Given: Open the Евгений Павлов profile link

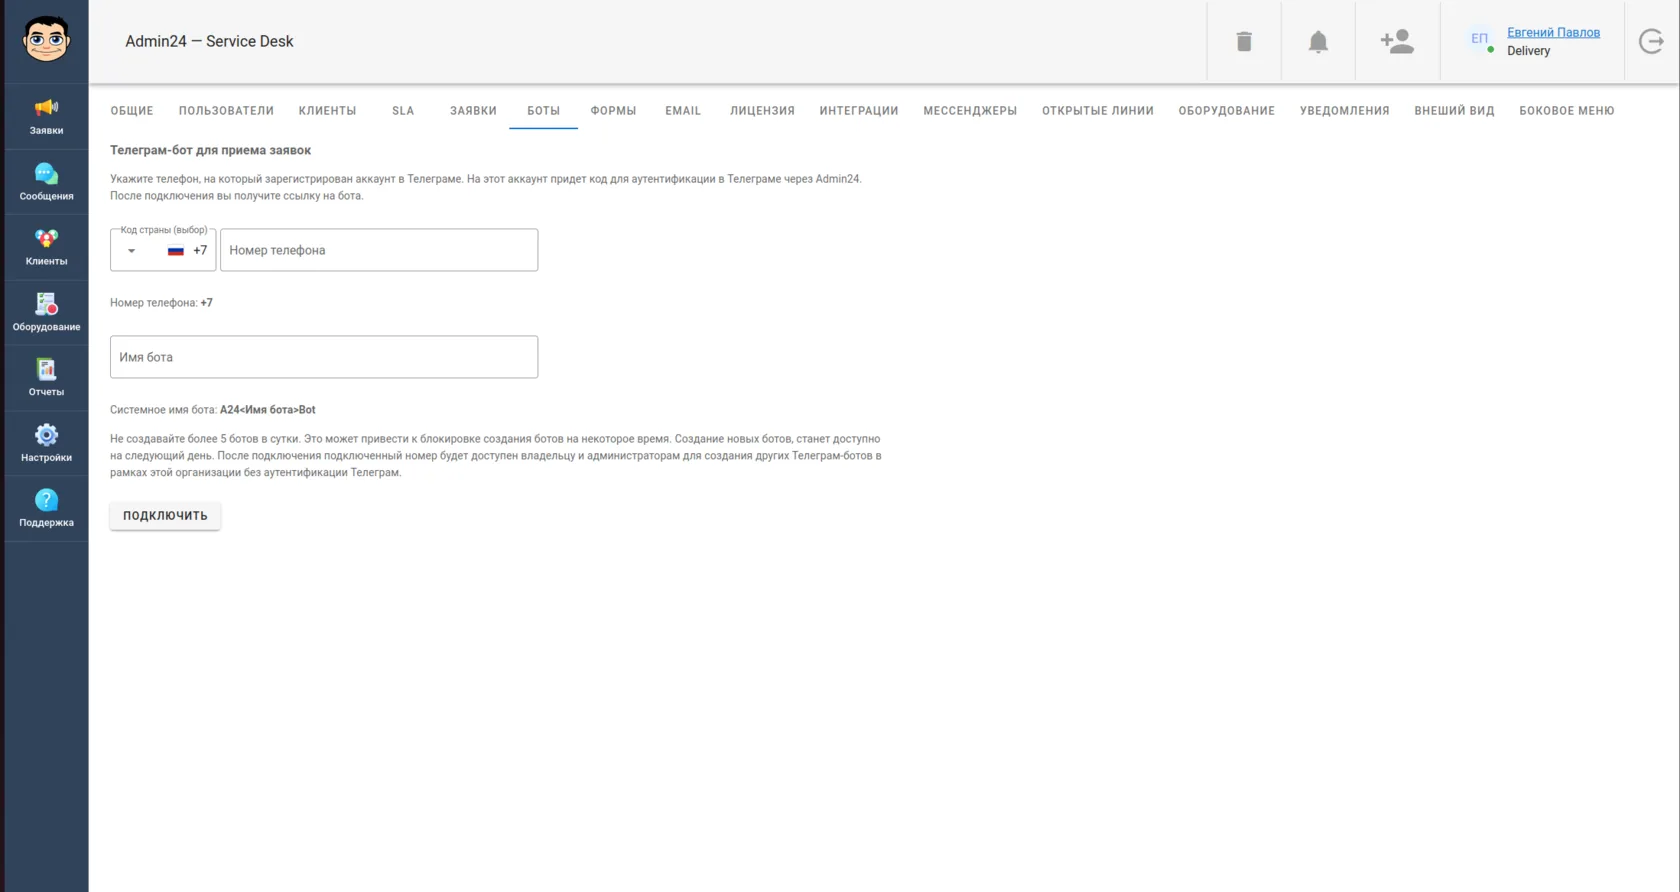Looking at the screenshot, I should click(x=1553, y=32).
